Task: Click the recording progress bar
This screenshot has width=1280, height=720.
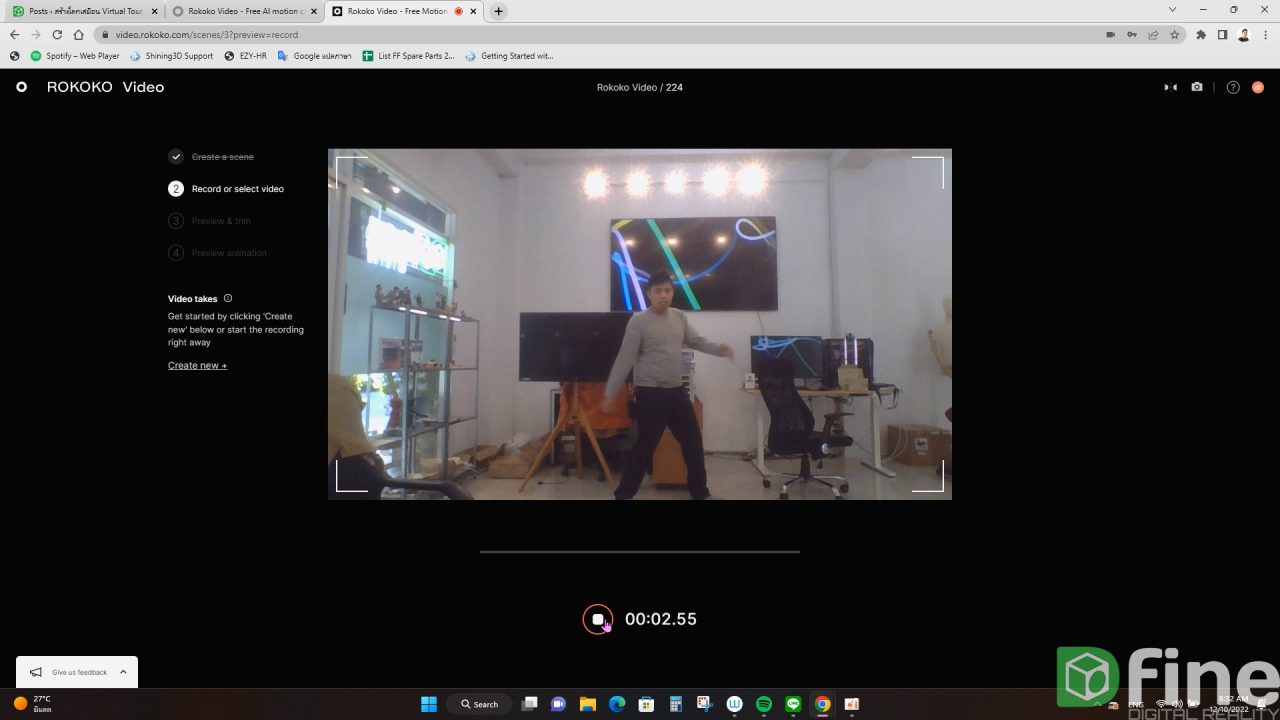Action: pyautogui.click(x=639, y=551)
